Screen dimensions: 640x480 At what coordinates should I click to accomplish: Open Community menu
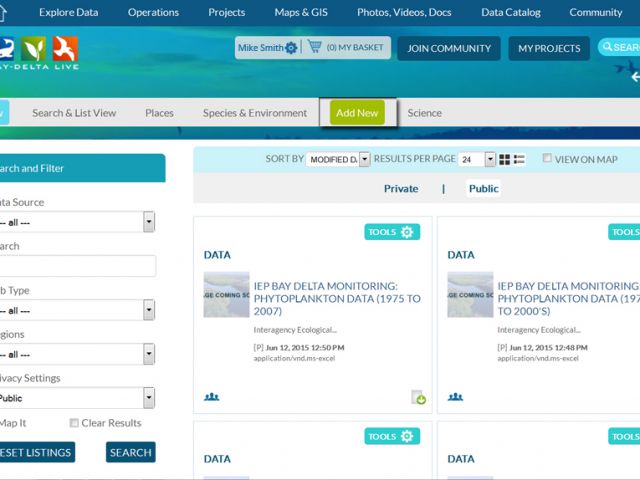596,13
